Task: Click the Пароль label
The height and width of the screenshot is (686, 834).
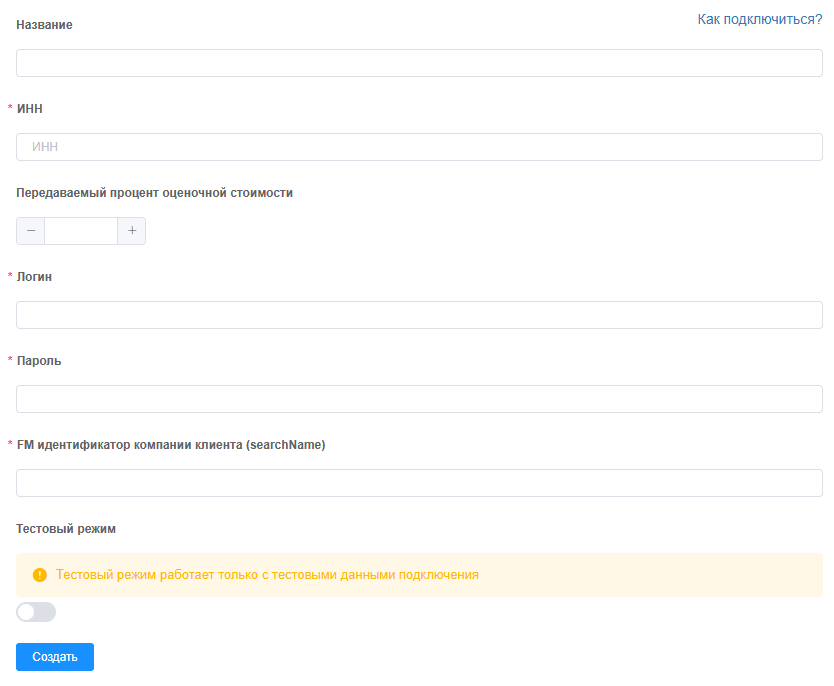Action: pyautogui.click(x=39, y=360)
